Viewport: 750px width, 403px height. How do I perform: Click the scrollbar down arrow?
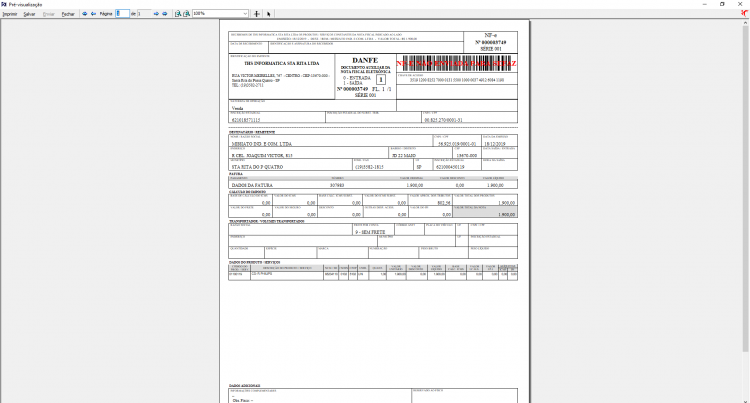(x=746, y=400)
